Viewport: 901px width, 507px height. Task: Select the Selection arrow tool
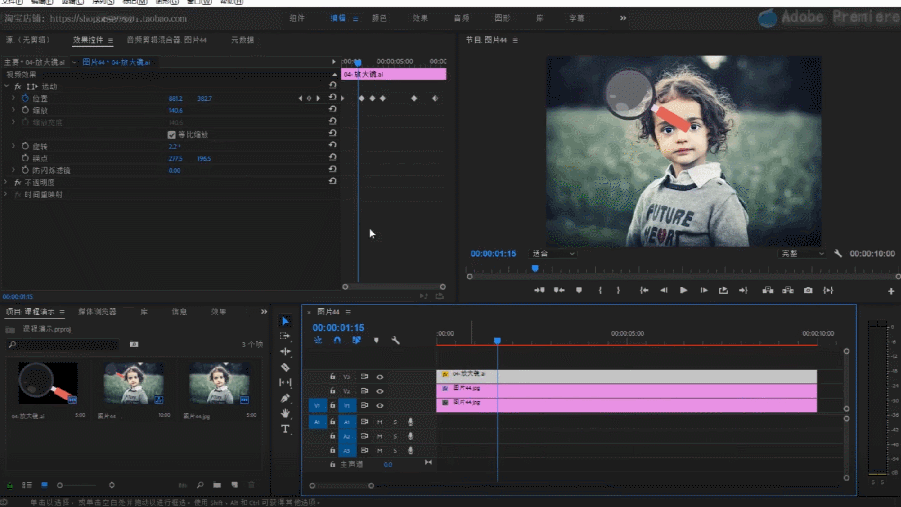point(286,321)
